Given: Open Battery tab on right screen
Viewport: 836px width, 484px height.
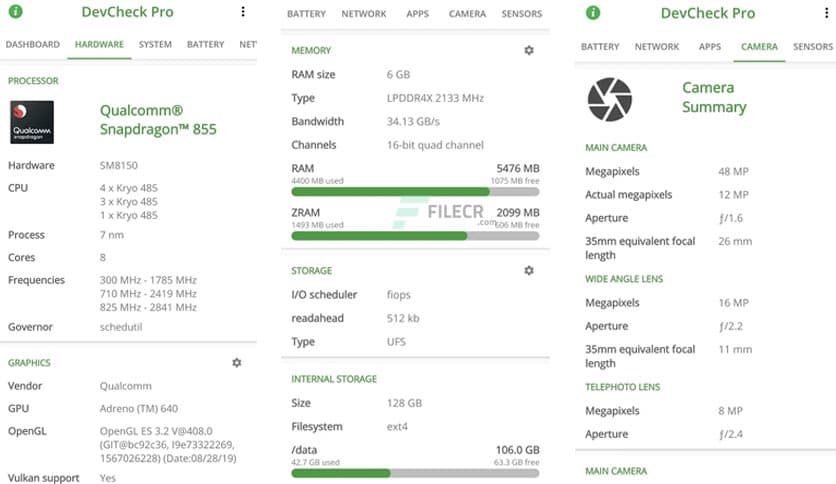Looking at the screenshot, I should point(600,47).
